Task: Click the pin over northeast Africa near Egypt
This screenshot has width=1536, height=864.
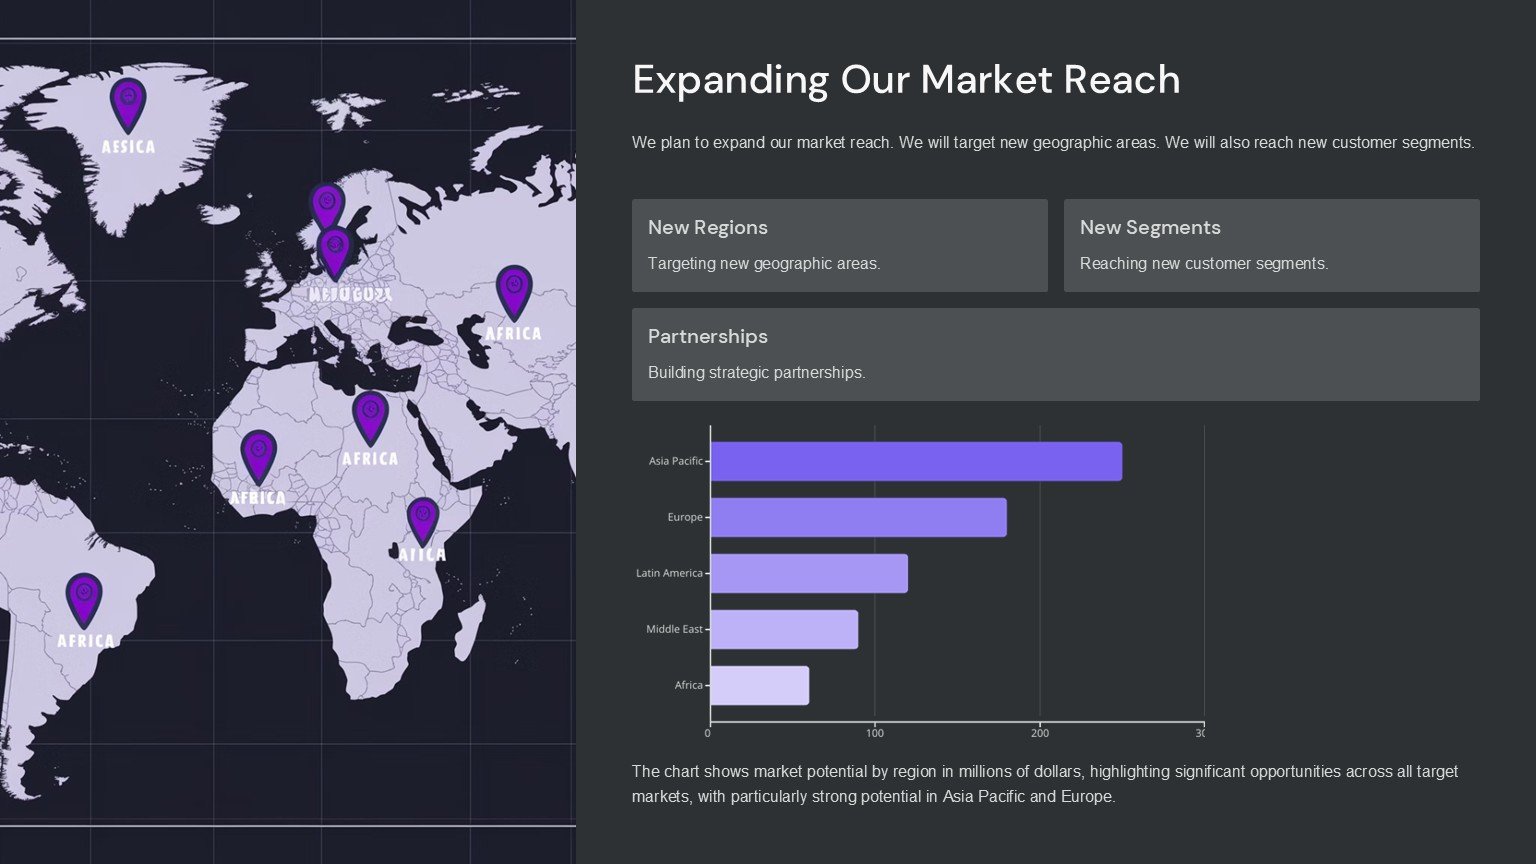Action: point(370,415)
